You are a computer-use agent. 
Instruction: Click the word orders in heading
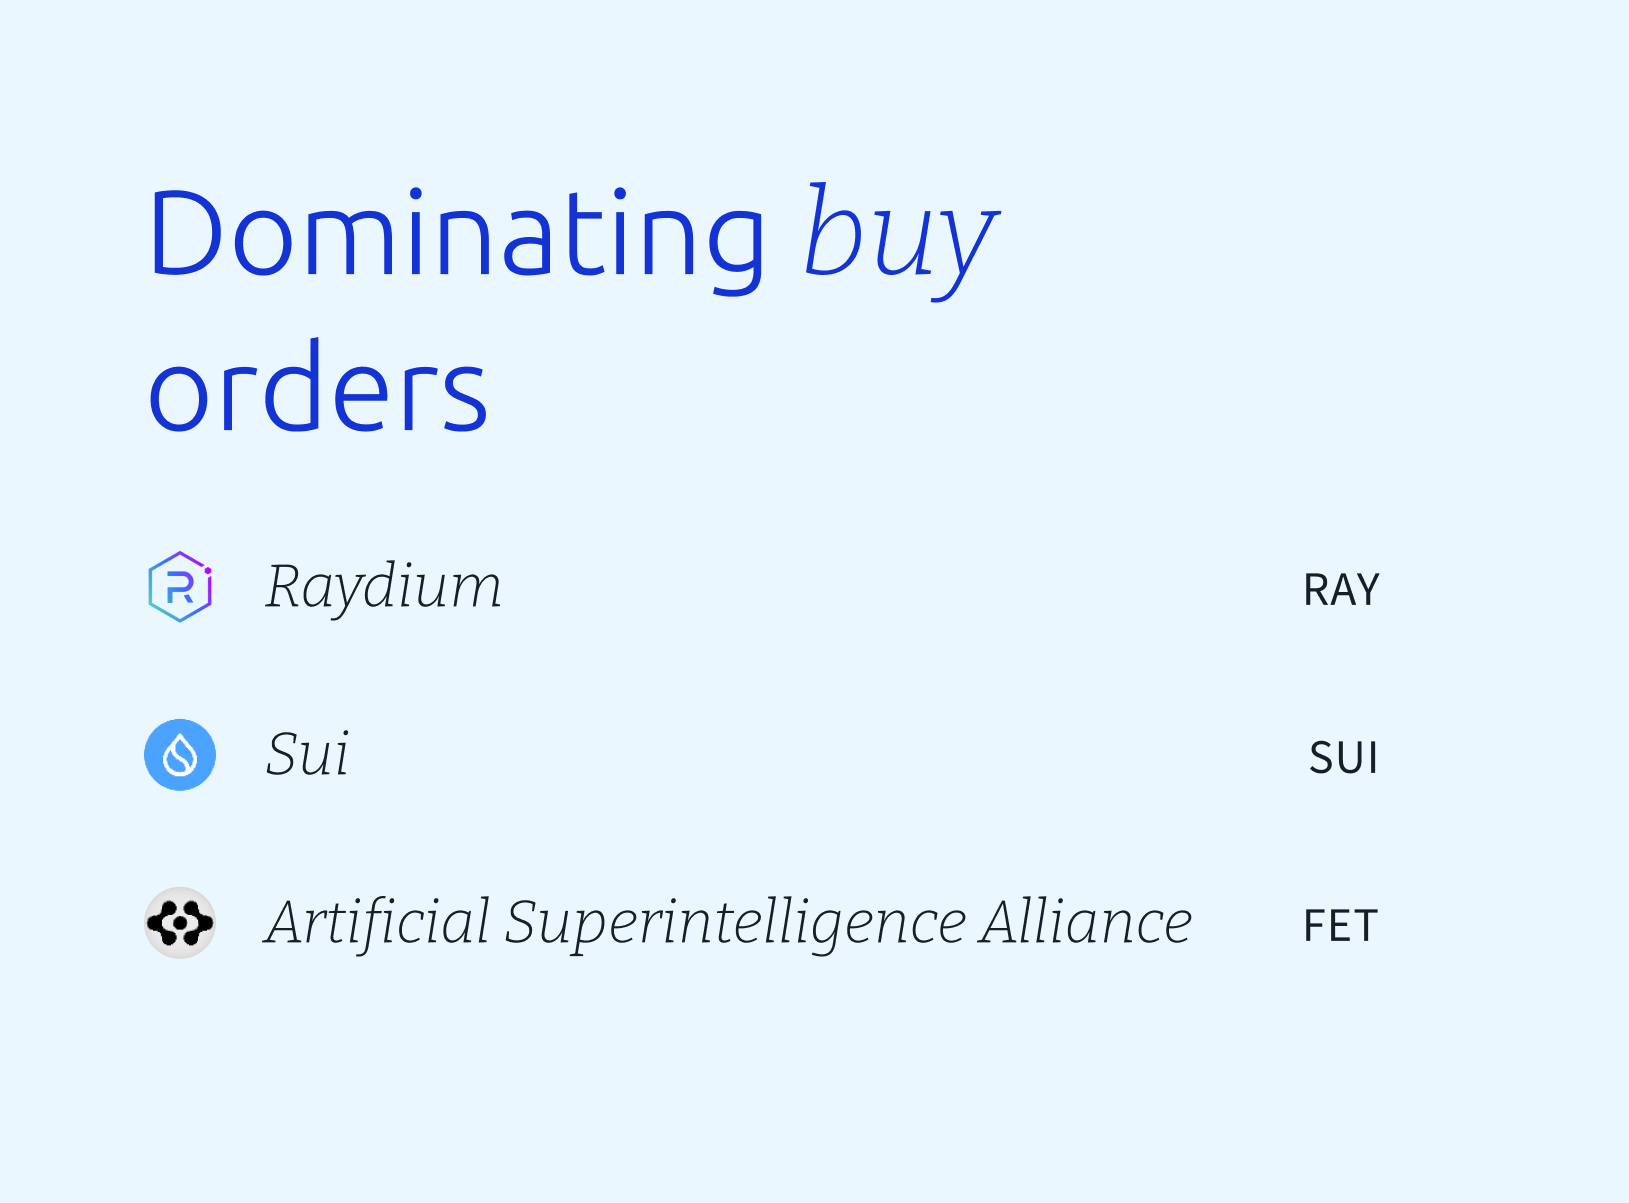[317, 388]
